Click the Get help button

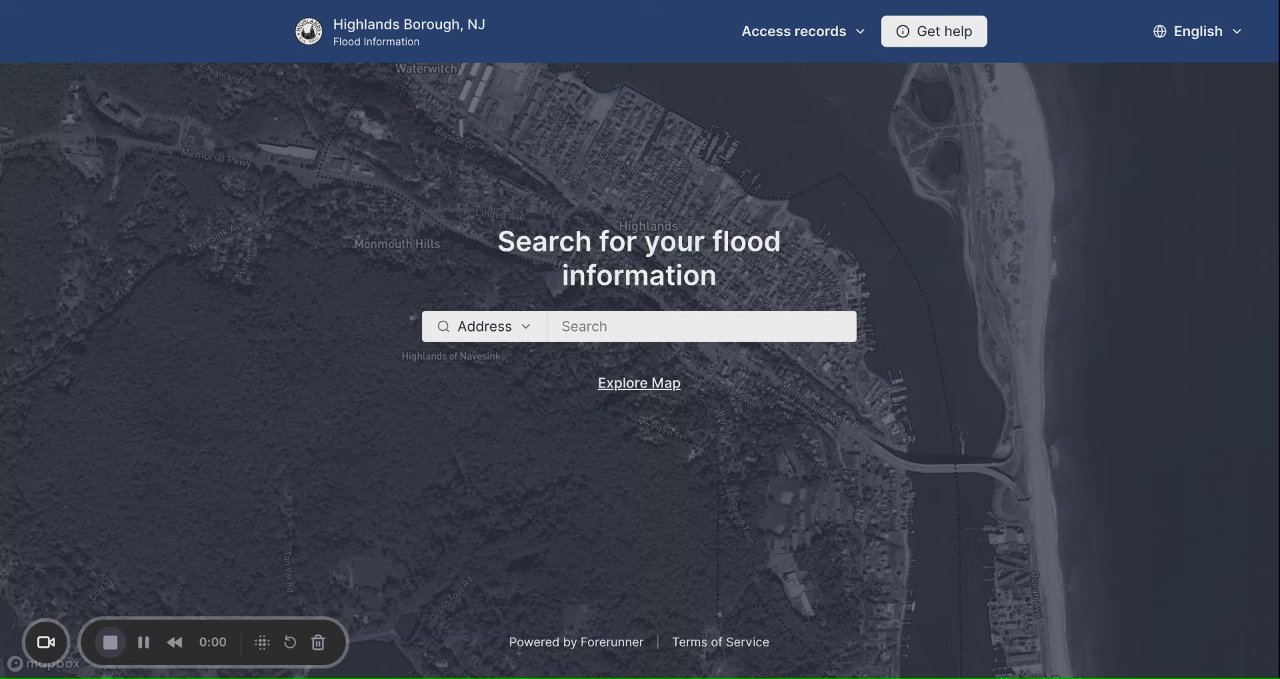point(934,31)
